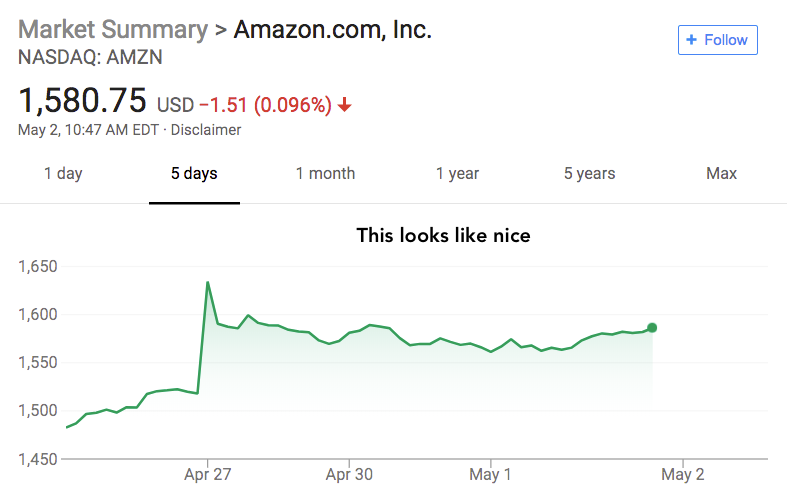The width and height of the screenshot is (787, 501).
Task: Select the Max range tab
Action: [721, 173]
